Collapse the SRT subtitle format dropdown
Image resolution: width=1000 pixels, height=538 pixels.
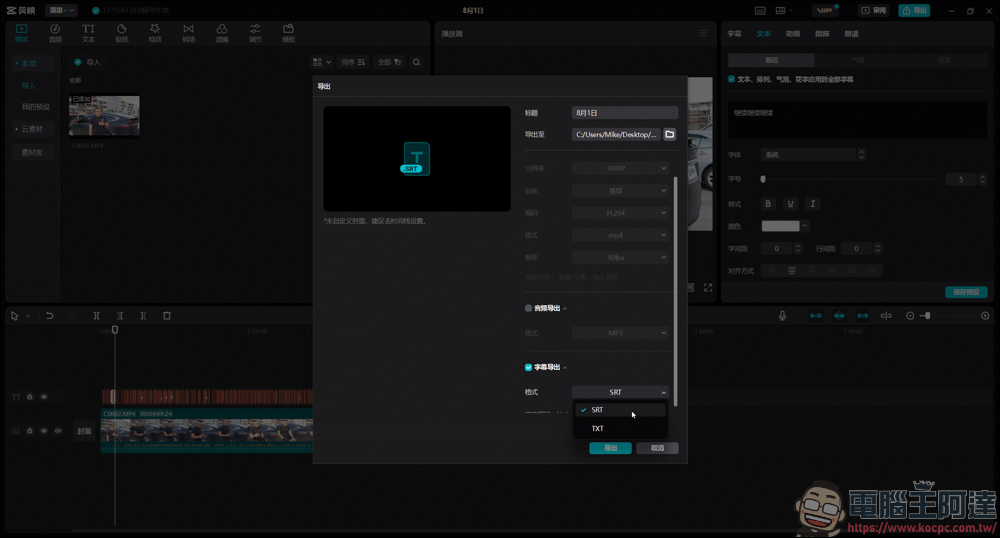pyautogui.click(x=620, y=392)
